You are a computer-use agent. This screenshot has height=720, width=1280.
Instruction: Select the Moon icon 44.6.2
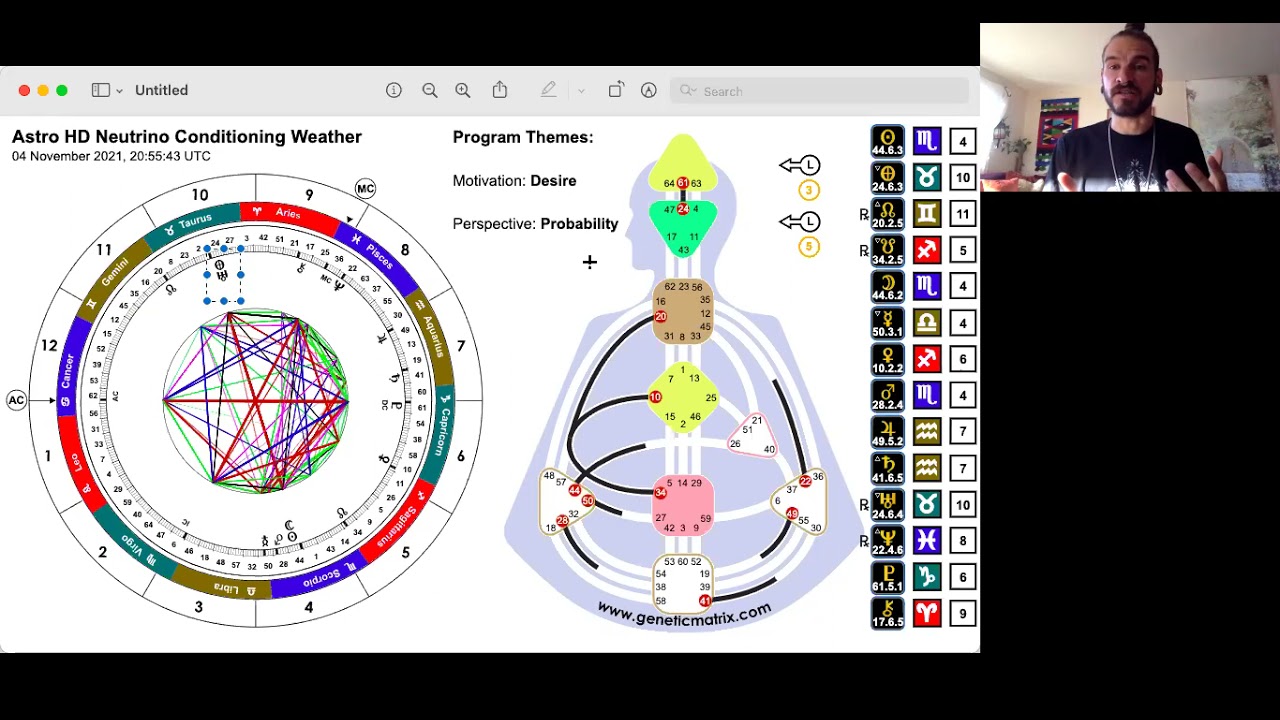point(887,286)
